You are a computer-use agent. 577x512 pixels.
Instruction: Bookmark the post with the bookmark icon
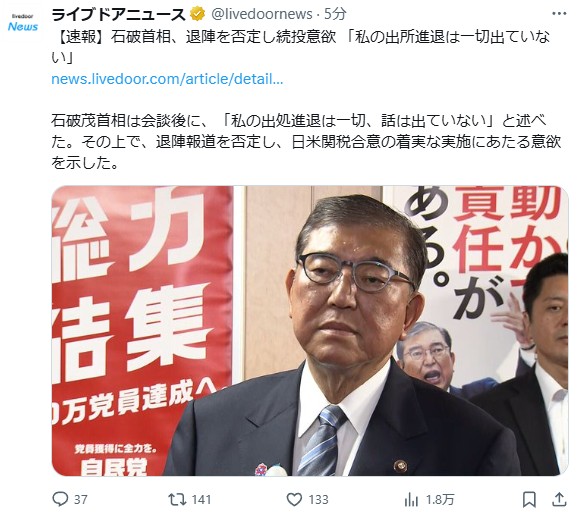[x=529, y=499]
